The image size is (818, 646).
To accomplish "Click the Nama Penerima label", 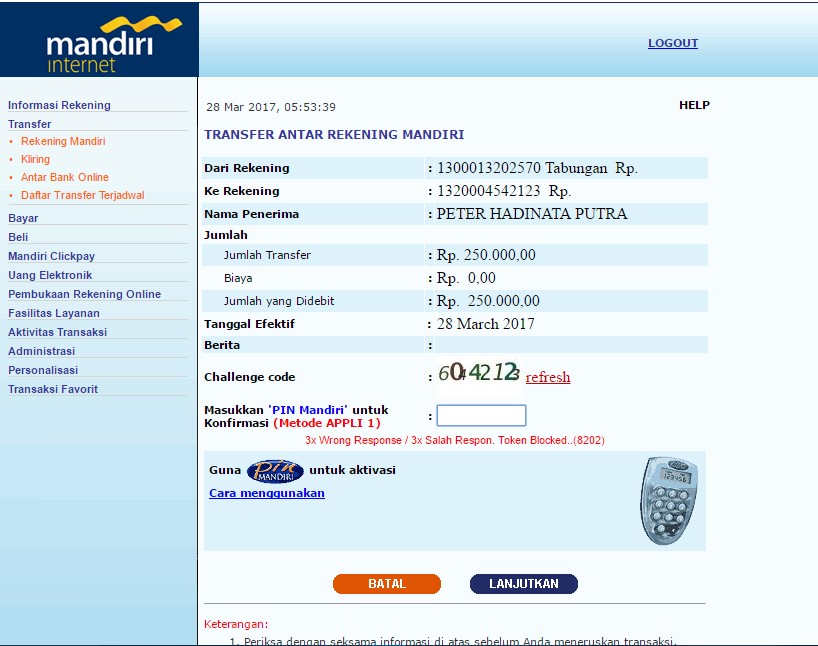I will (251, 214).
